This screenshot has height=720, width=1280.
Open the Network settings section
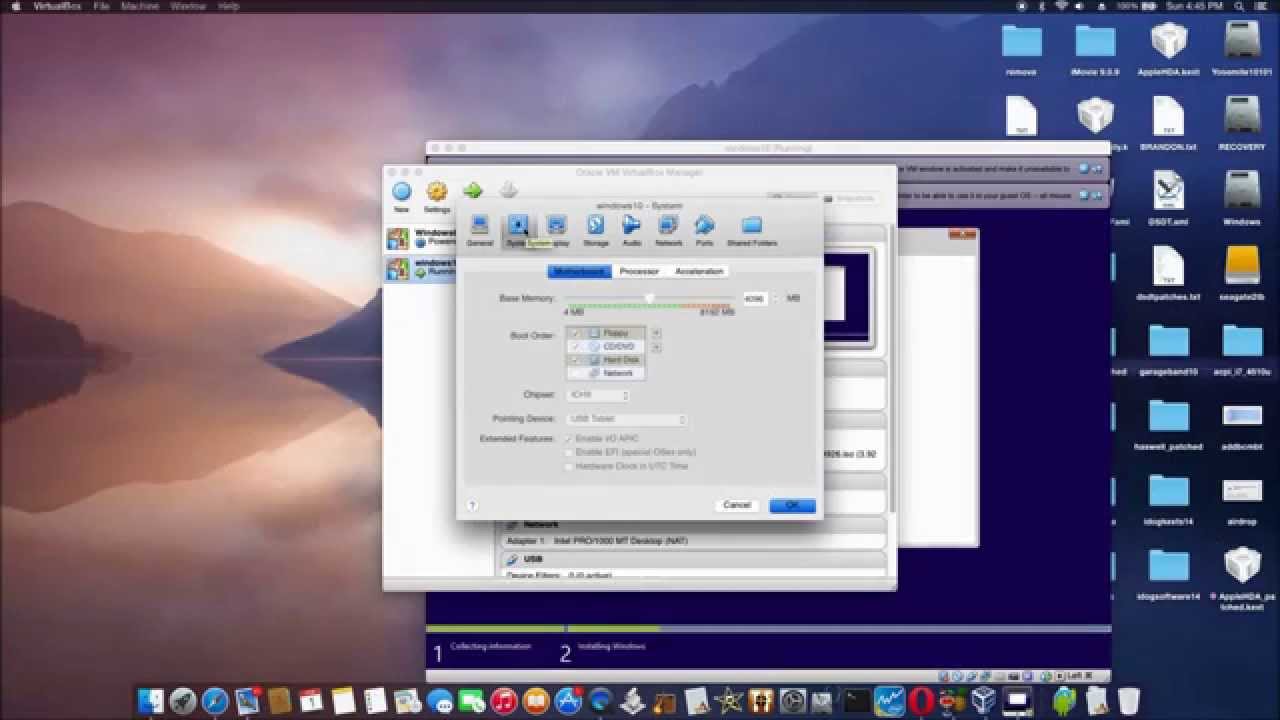click(x=668, y=231)
